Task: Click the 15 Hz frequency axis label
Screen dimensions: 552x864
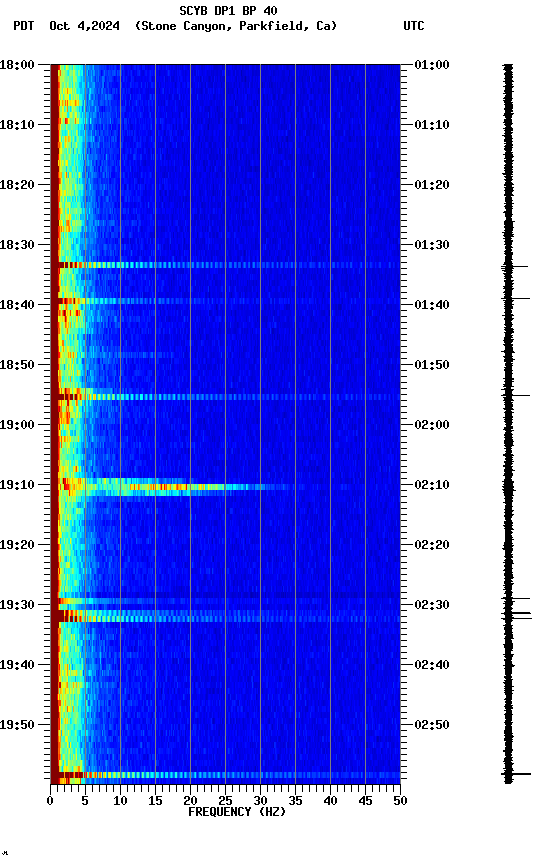Action: coord(155,801)
